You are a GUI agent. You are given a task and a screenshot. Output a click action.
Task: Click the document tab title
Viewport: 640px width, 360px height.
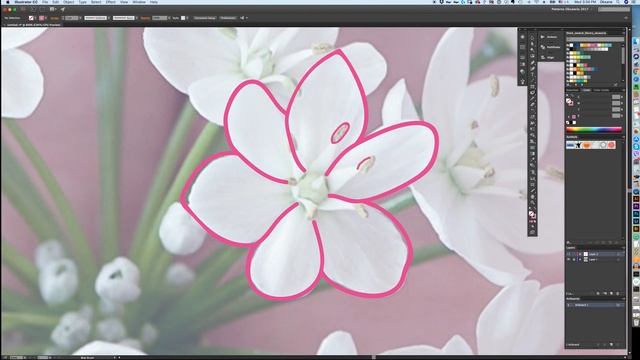coord(33,25)
